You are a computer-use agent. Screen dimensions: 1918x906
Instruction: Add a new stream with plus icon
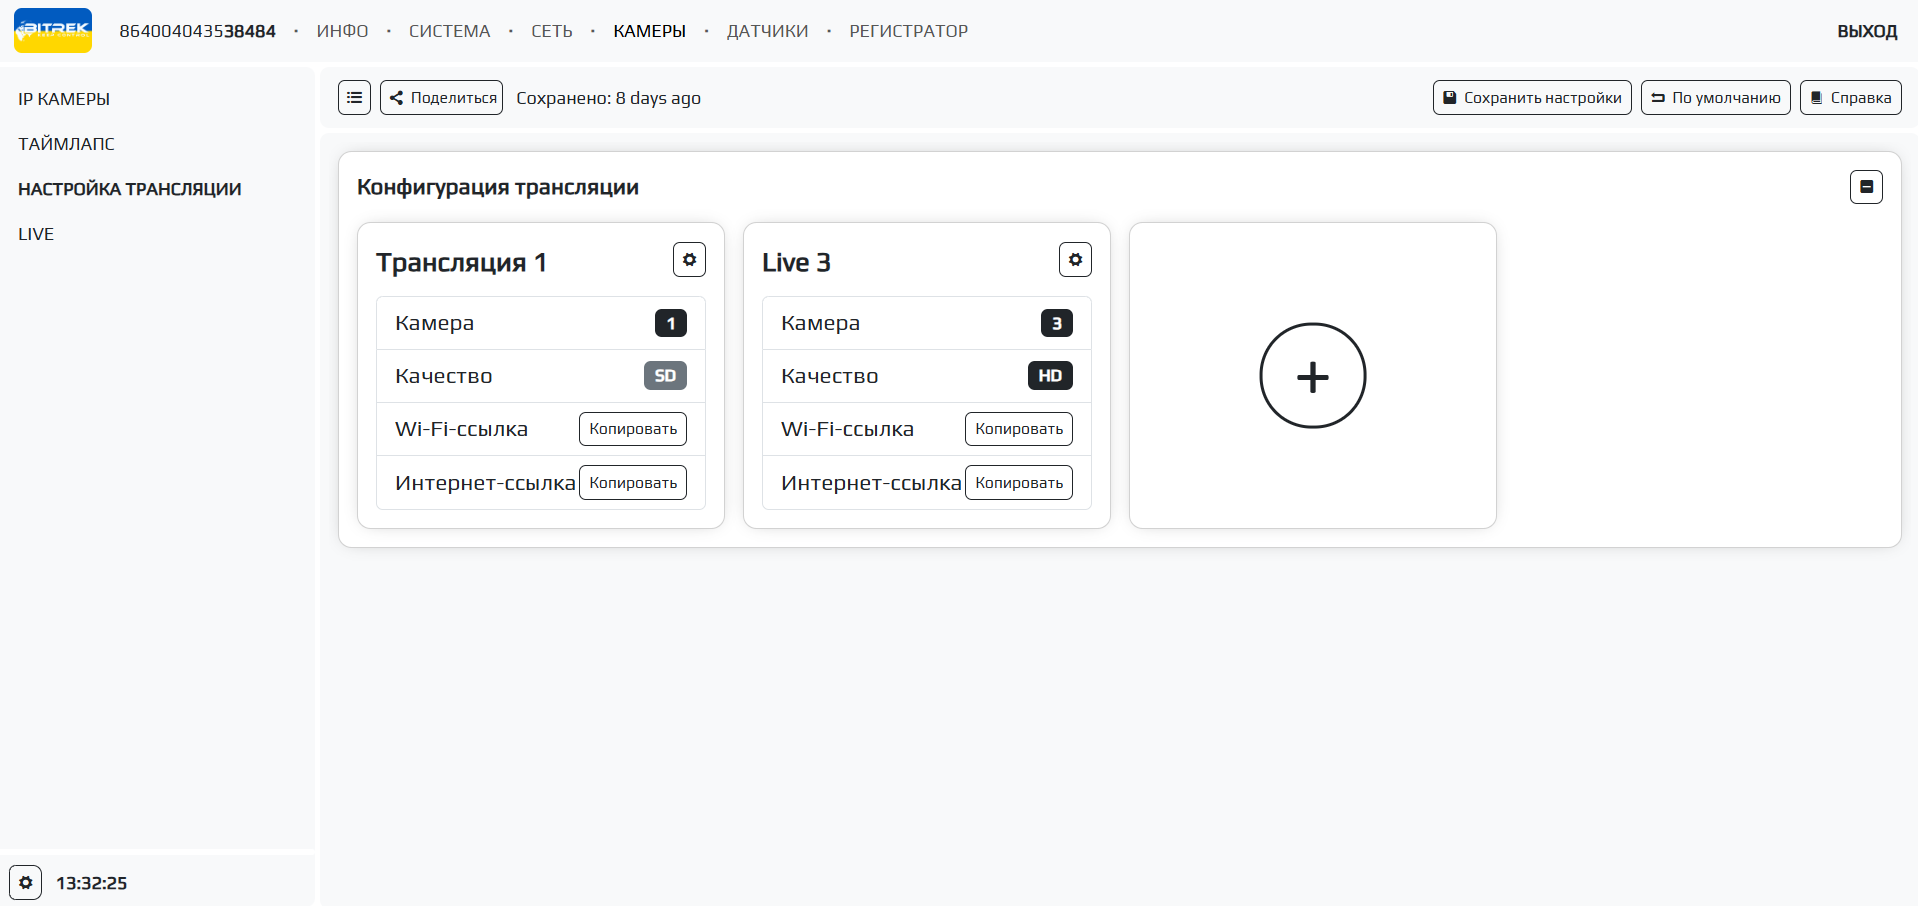click(1312, 376)
